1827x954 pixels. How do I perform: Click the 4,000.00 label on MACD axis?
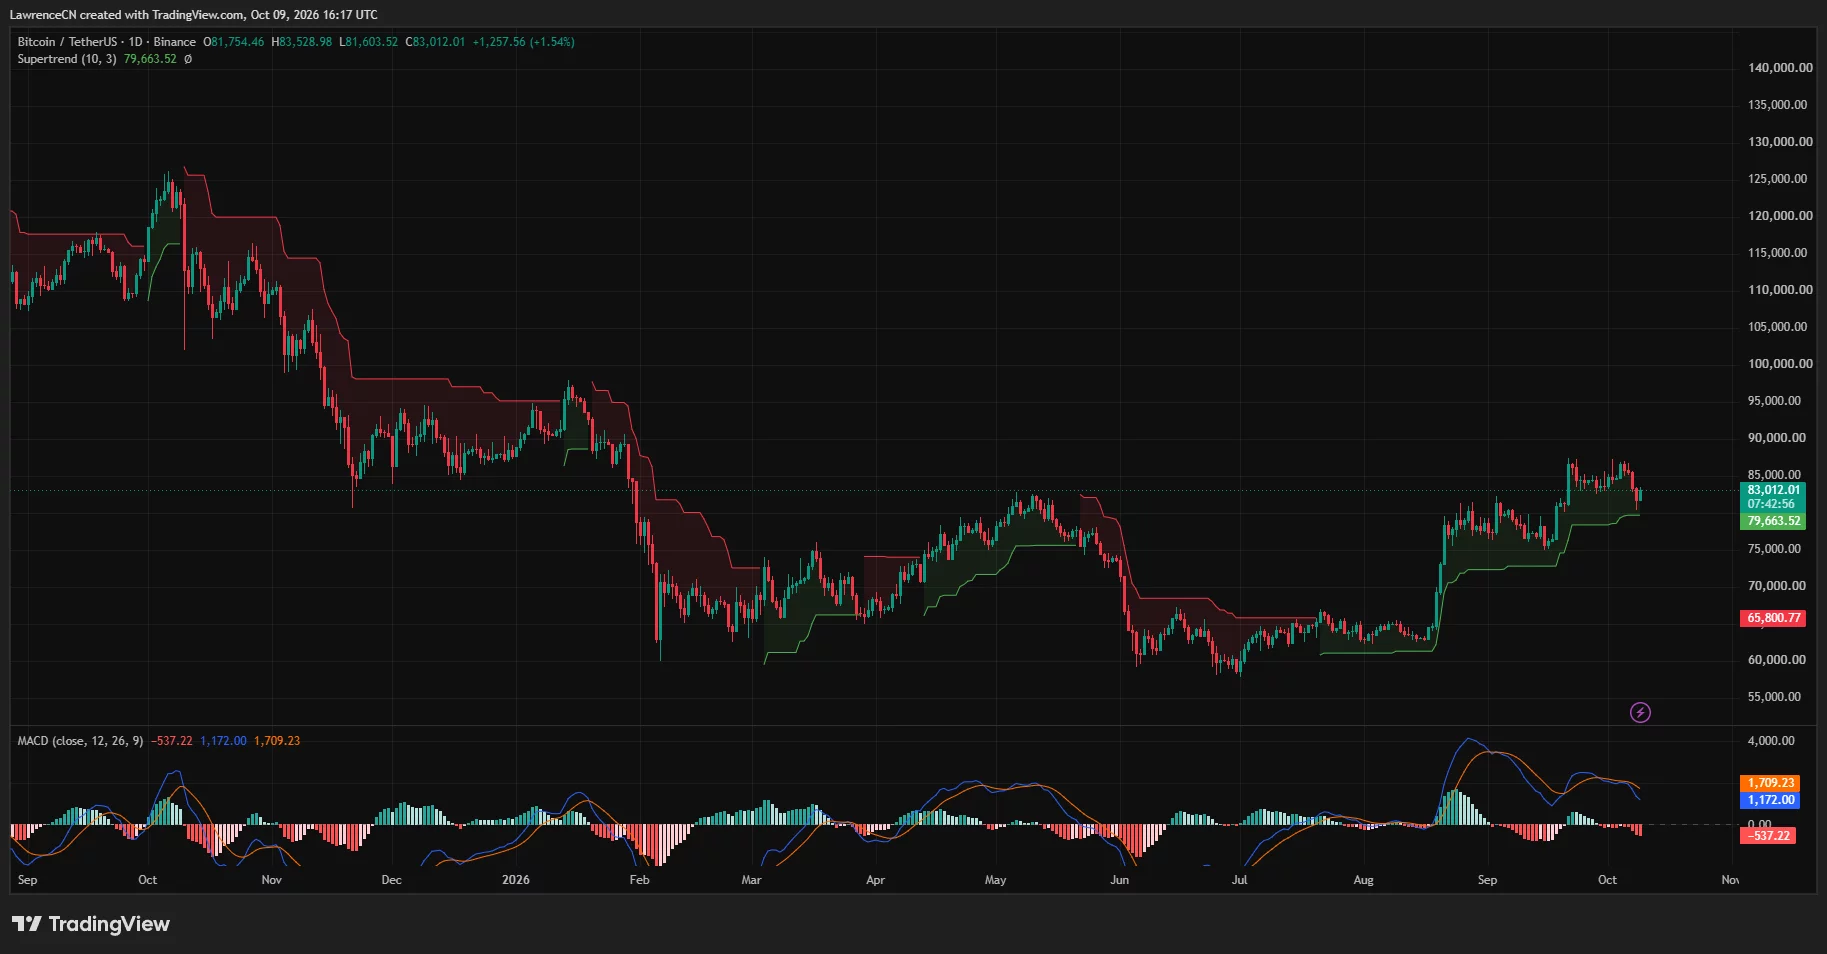click(x=1771, y=741)
